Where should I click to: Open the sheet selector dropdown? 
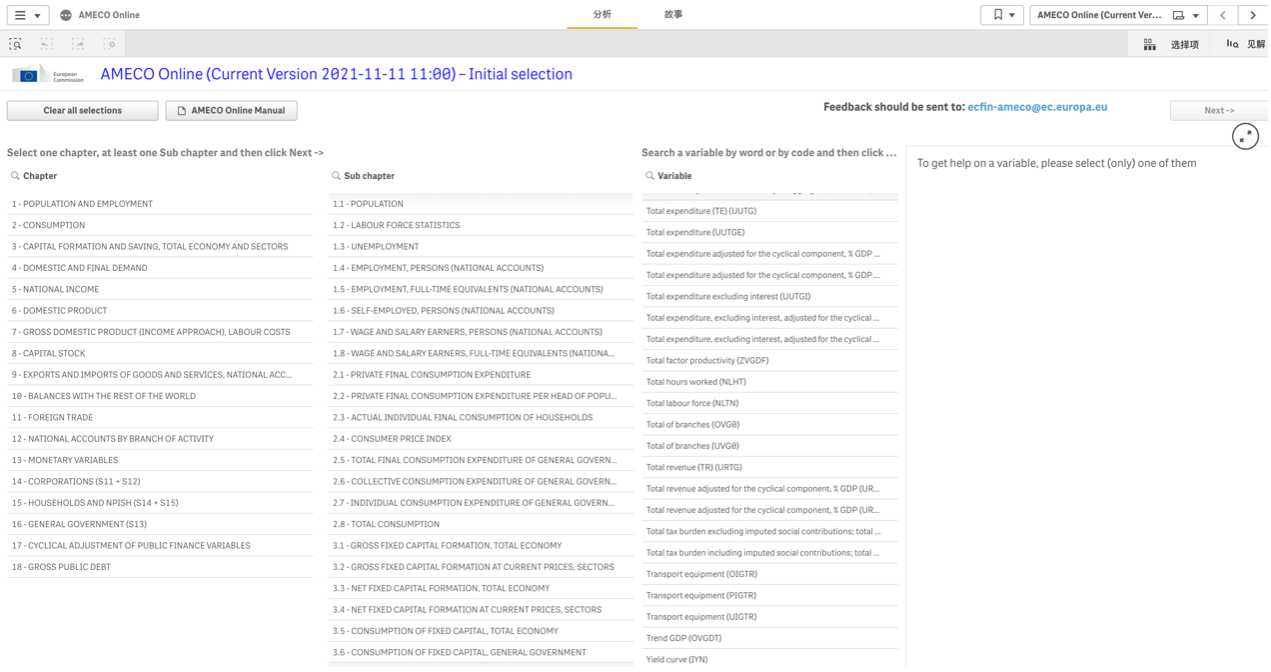click(x=1118, y=15)
